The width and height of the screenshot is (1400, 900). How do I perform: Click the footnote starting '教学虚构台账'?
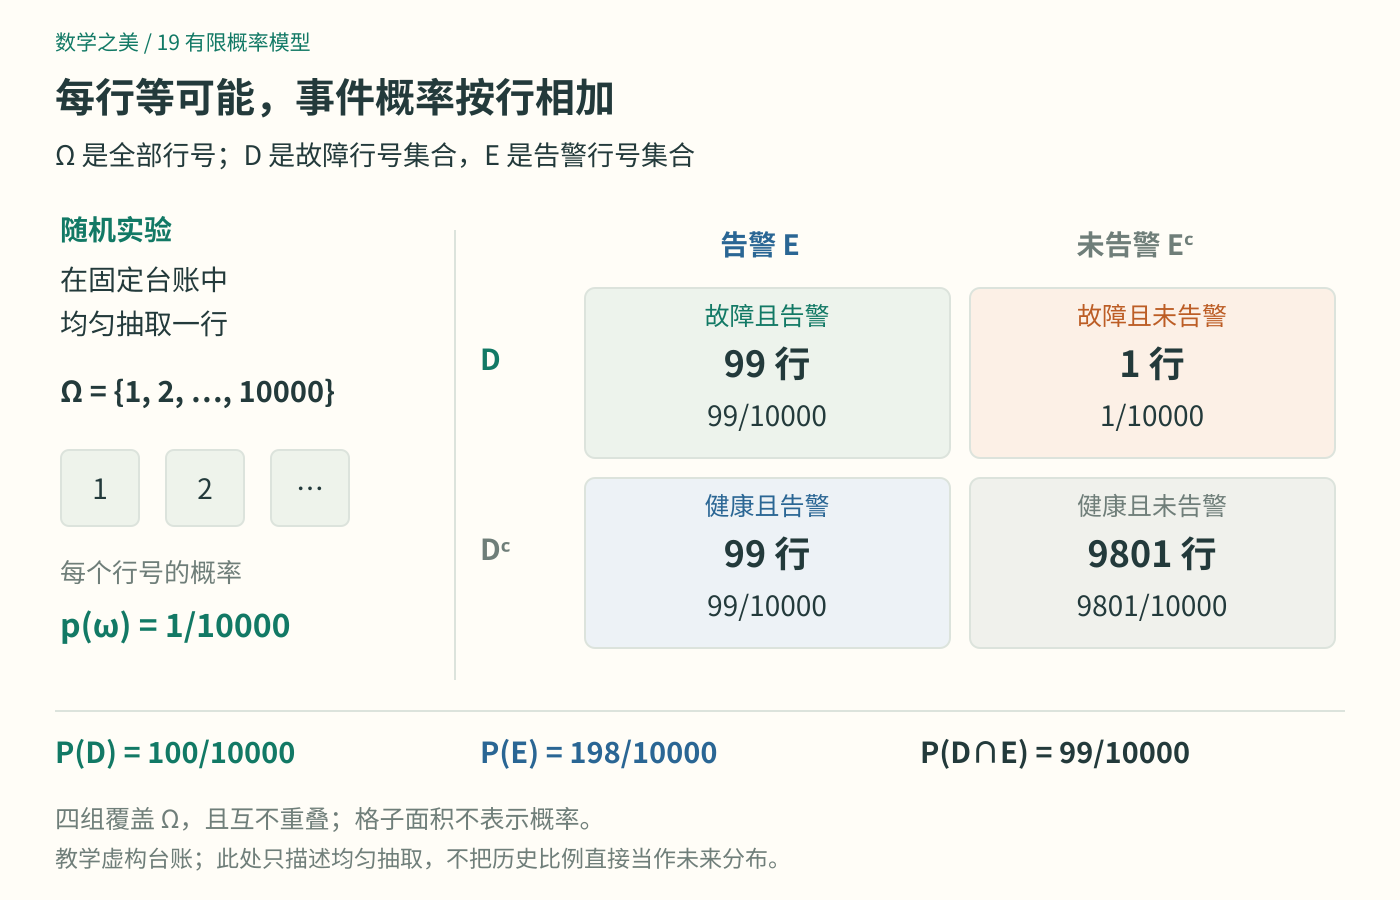coord(419,859)
